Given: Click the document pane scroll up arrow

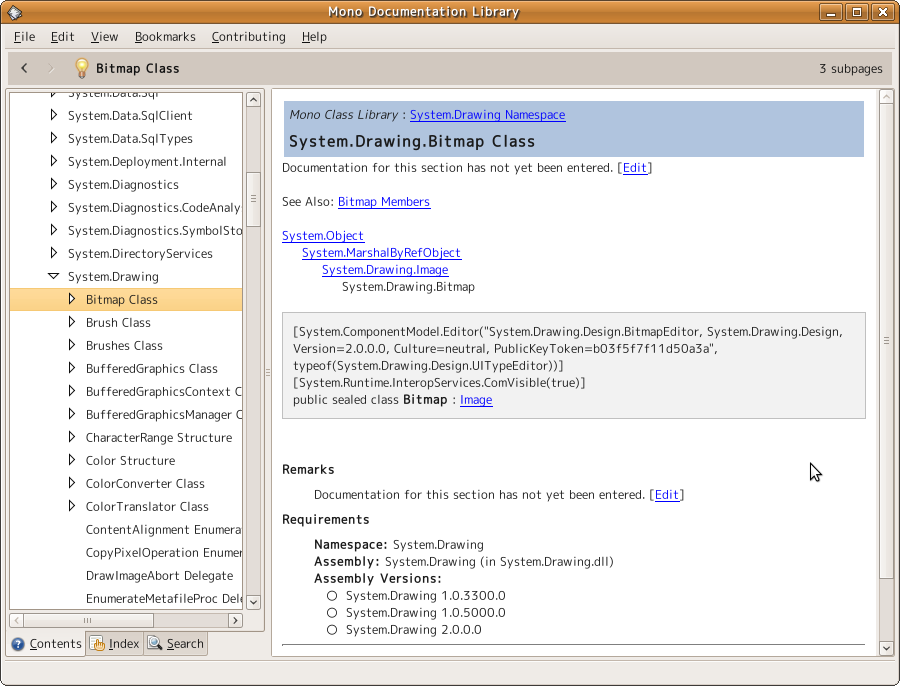Looking at the screenshot, I should pyautogui.click(x=886, y=96).
